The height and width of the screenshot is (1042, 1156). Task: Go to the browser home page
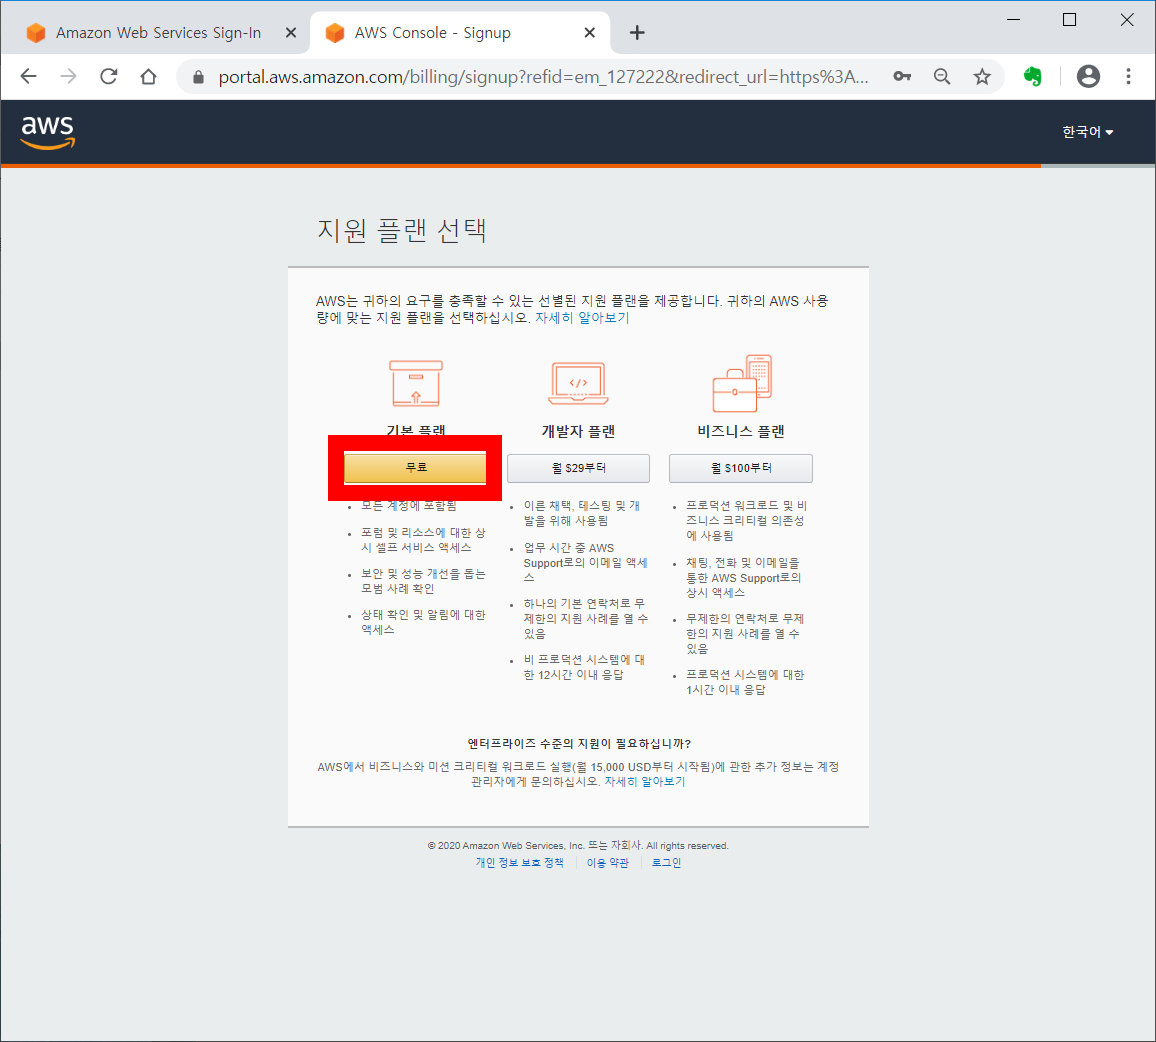(x=148, y=77)
